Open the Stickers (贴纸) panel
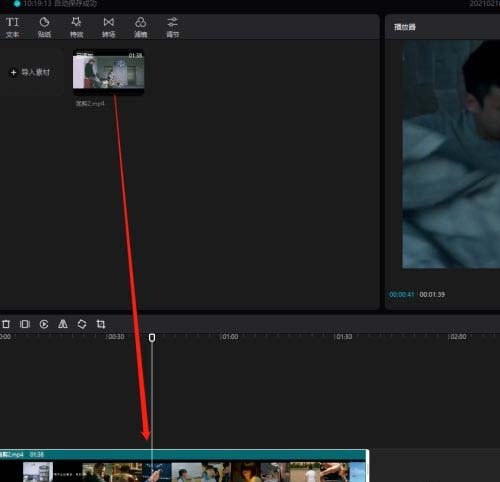500x482 pixels. point(44,27)
